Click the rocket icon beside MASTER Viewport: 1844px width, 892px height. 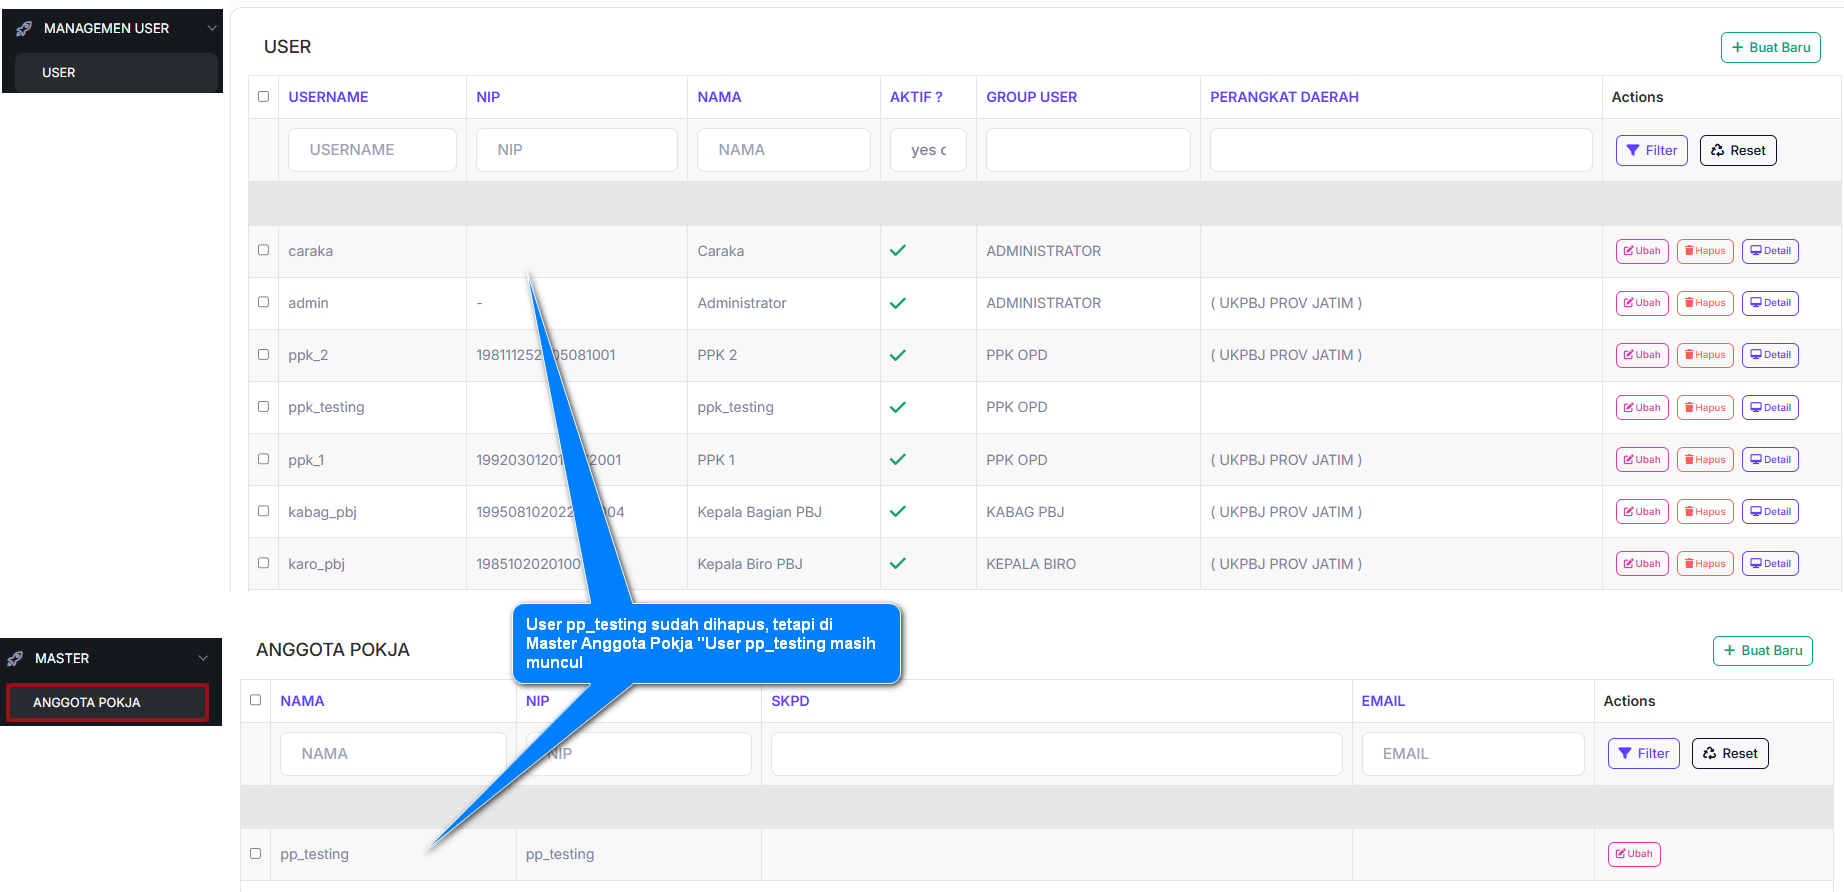(x=15, y=659)
